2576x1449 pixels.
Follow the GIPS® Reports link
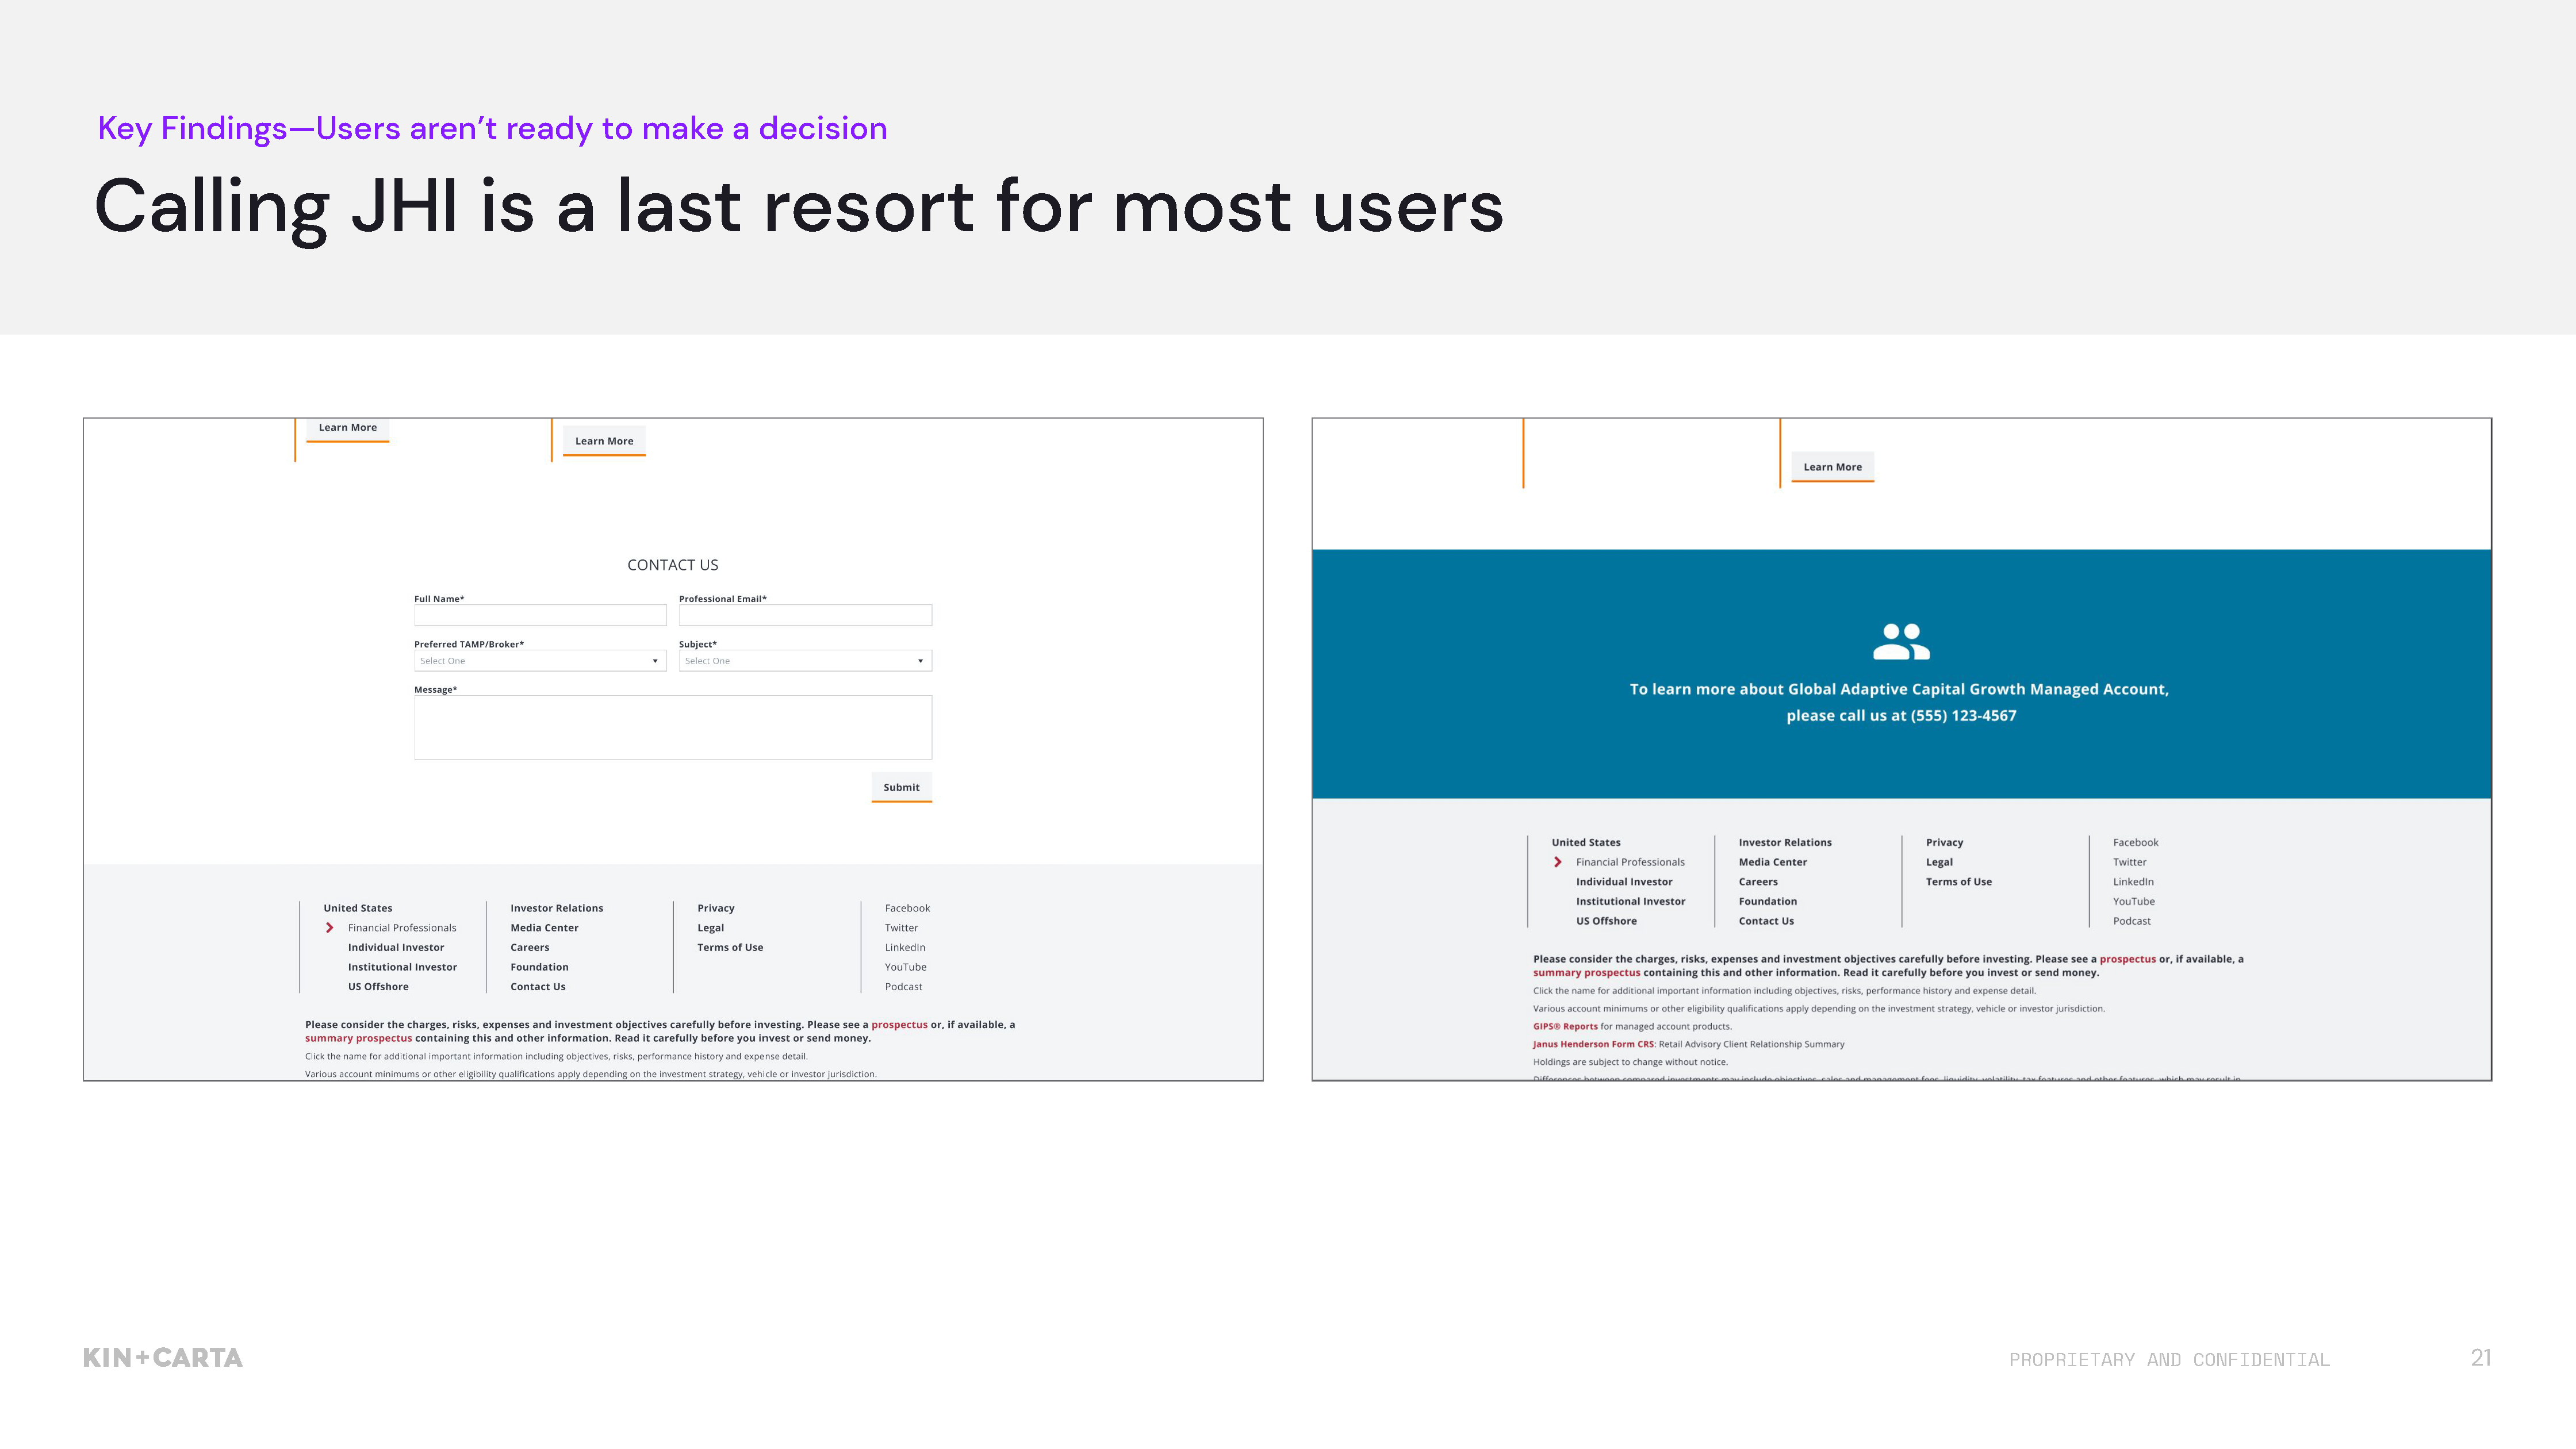click(1565, 1026)
